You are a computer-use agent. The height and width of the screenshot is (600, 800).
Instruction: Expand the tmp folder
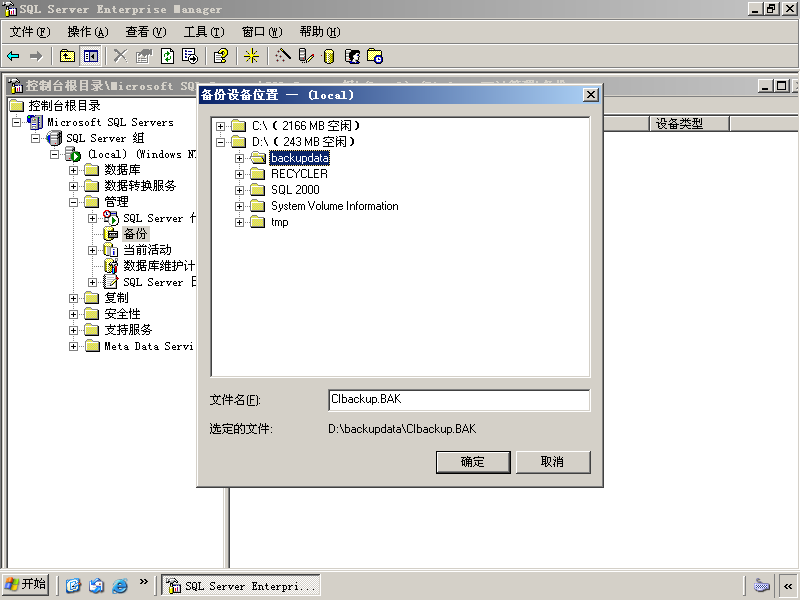239,222
